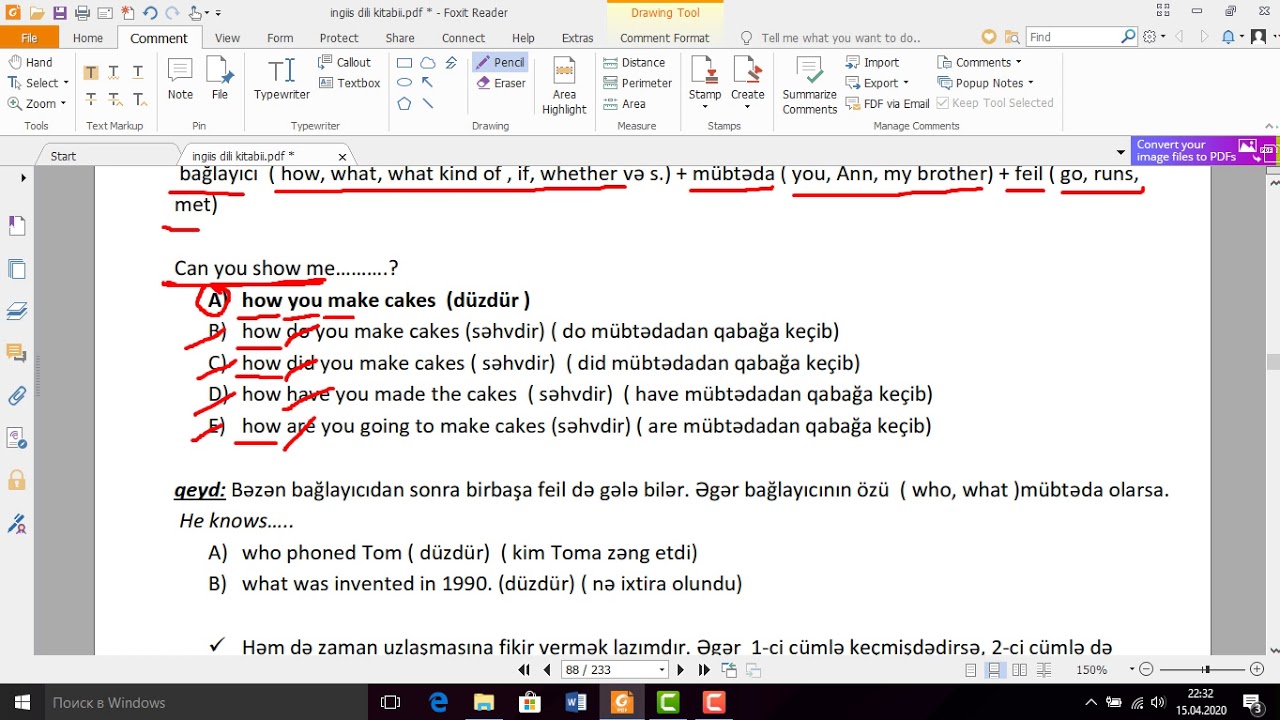
Task: Select the Perimeter measure tool
Action: [638, 83]
